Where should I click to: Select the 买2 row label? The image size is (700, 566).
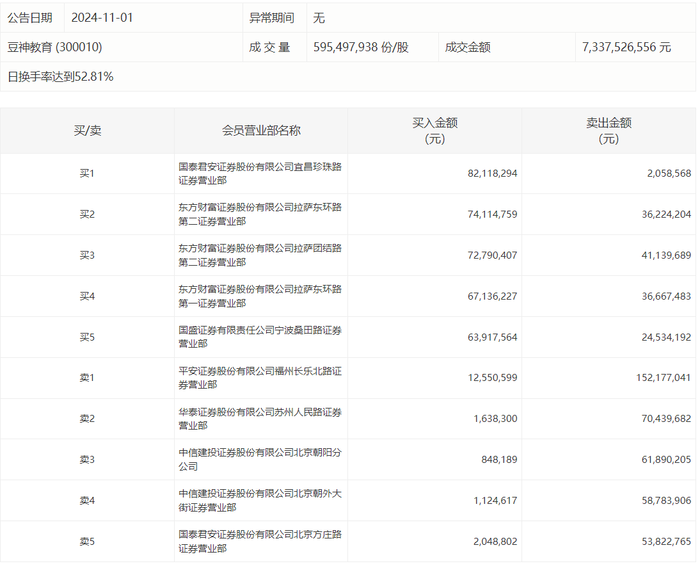[87, 215]
